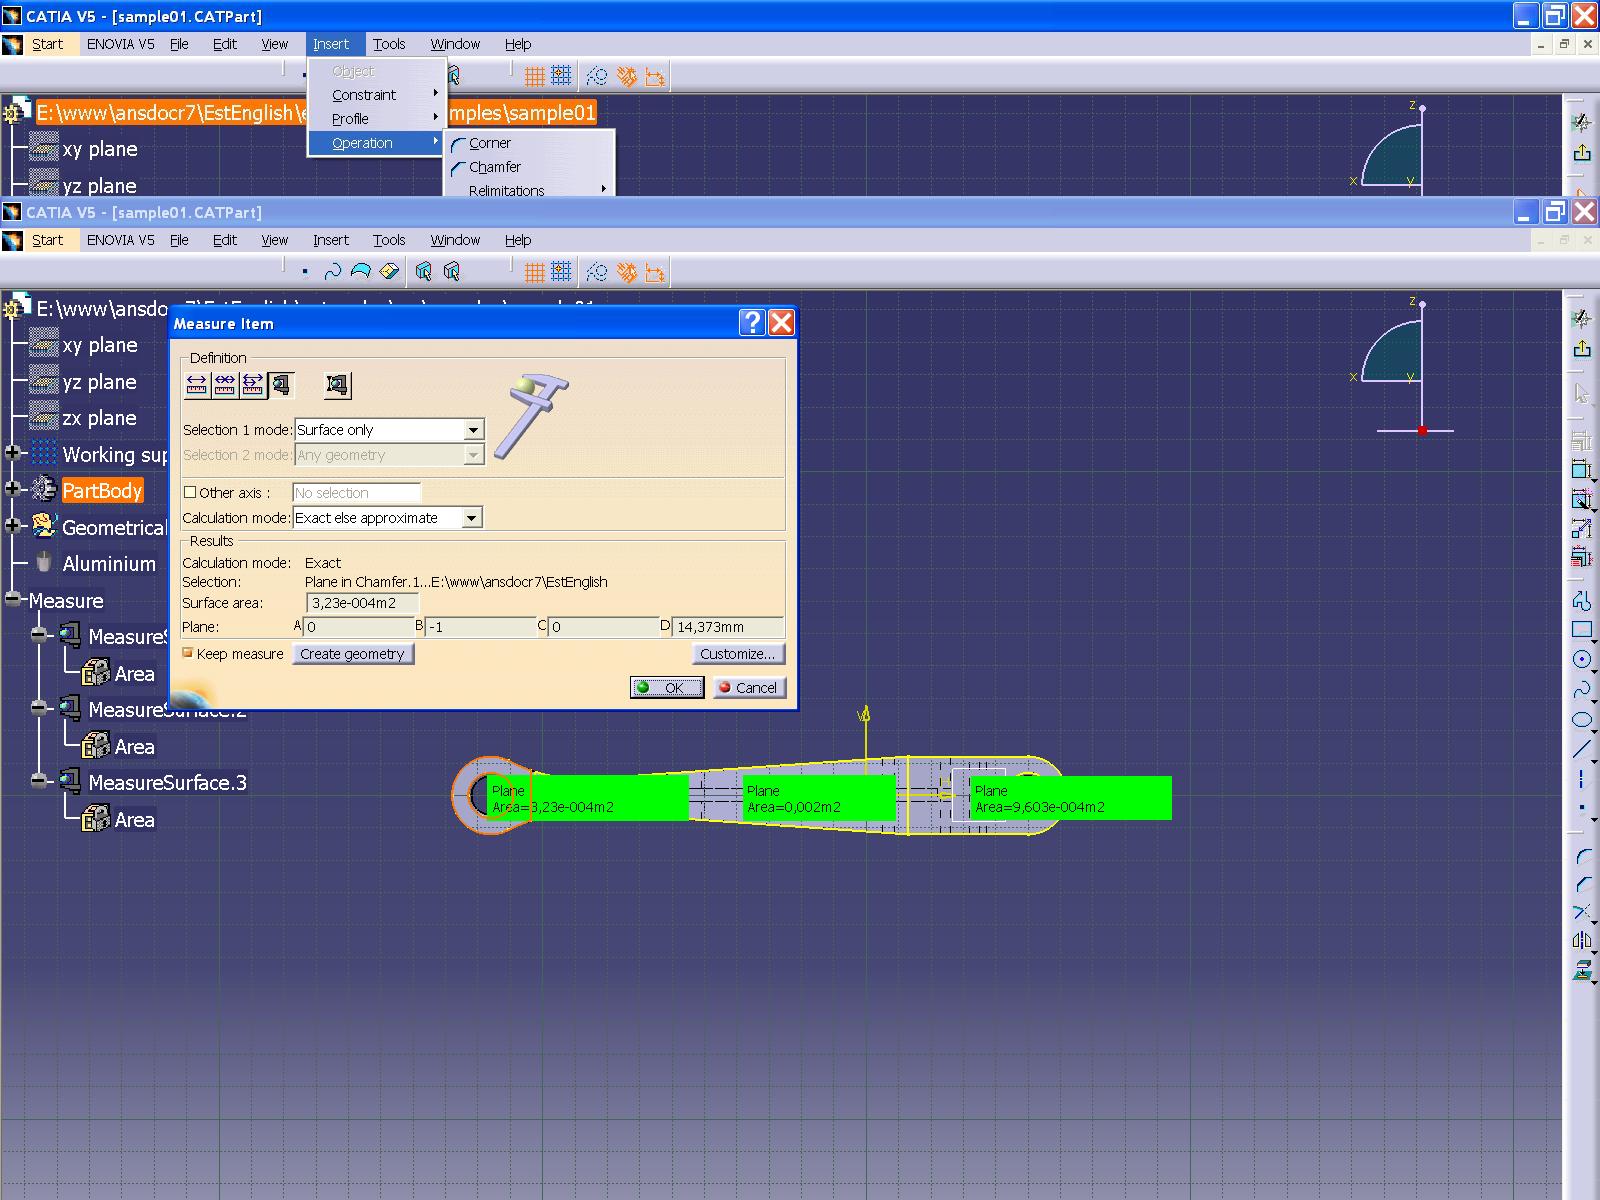Click the Measure Thickness icon in dialog
1600x1200 pixels.
[338, 385]
